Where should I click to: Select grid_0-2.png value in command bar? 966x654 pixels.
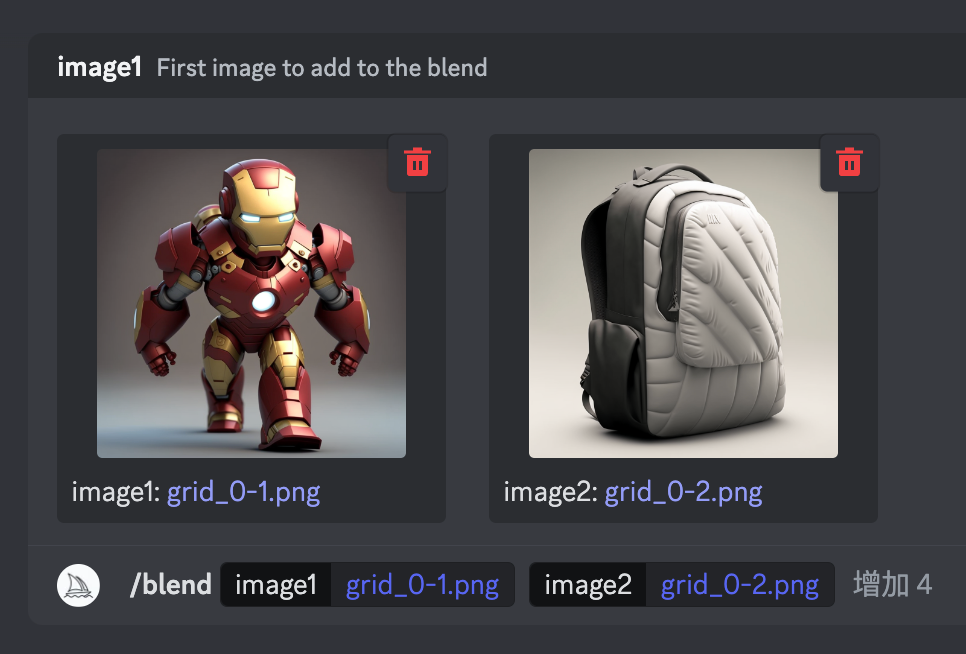(740, 584)
